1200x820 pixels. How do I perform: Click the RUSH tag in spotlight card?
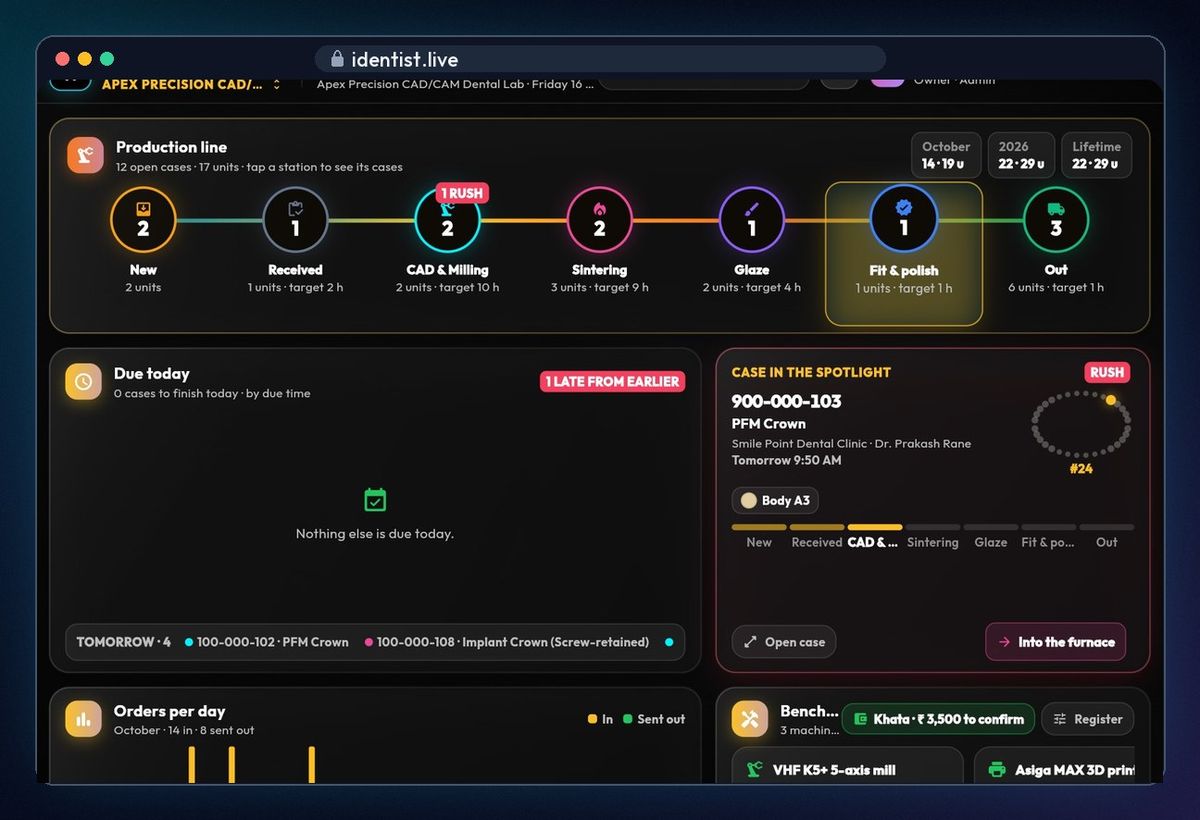pos(1107,372)
